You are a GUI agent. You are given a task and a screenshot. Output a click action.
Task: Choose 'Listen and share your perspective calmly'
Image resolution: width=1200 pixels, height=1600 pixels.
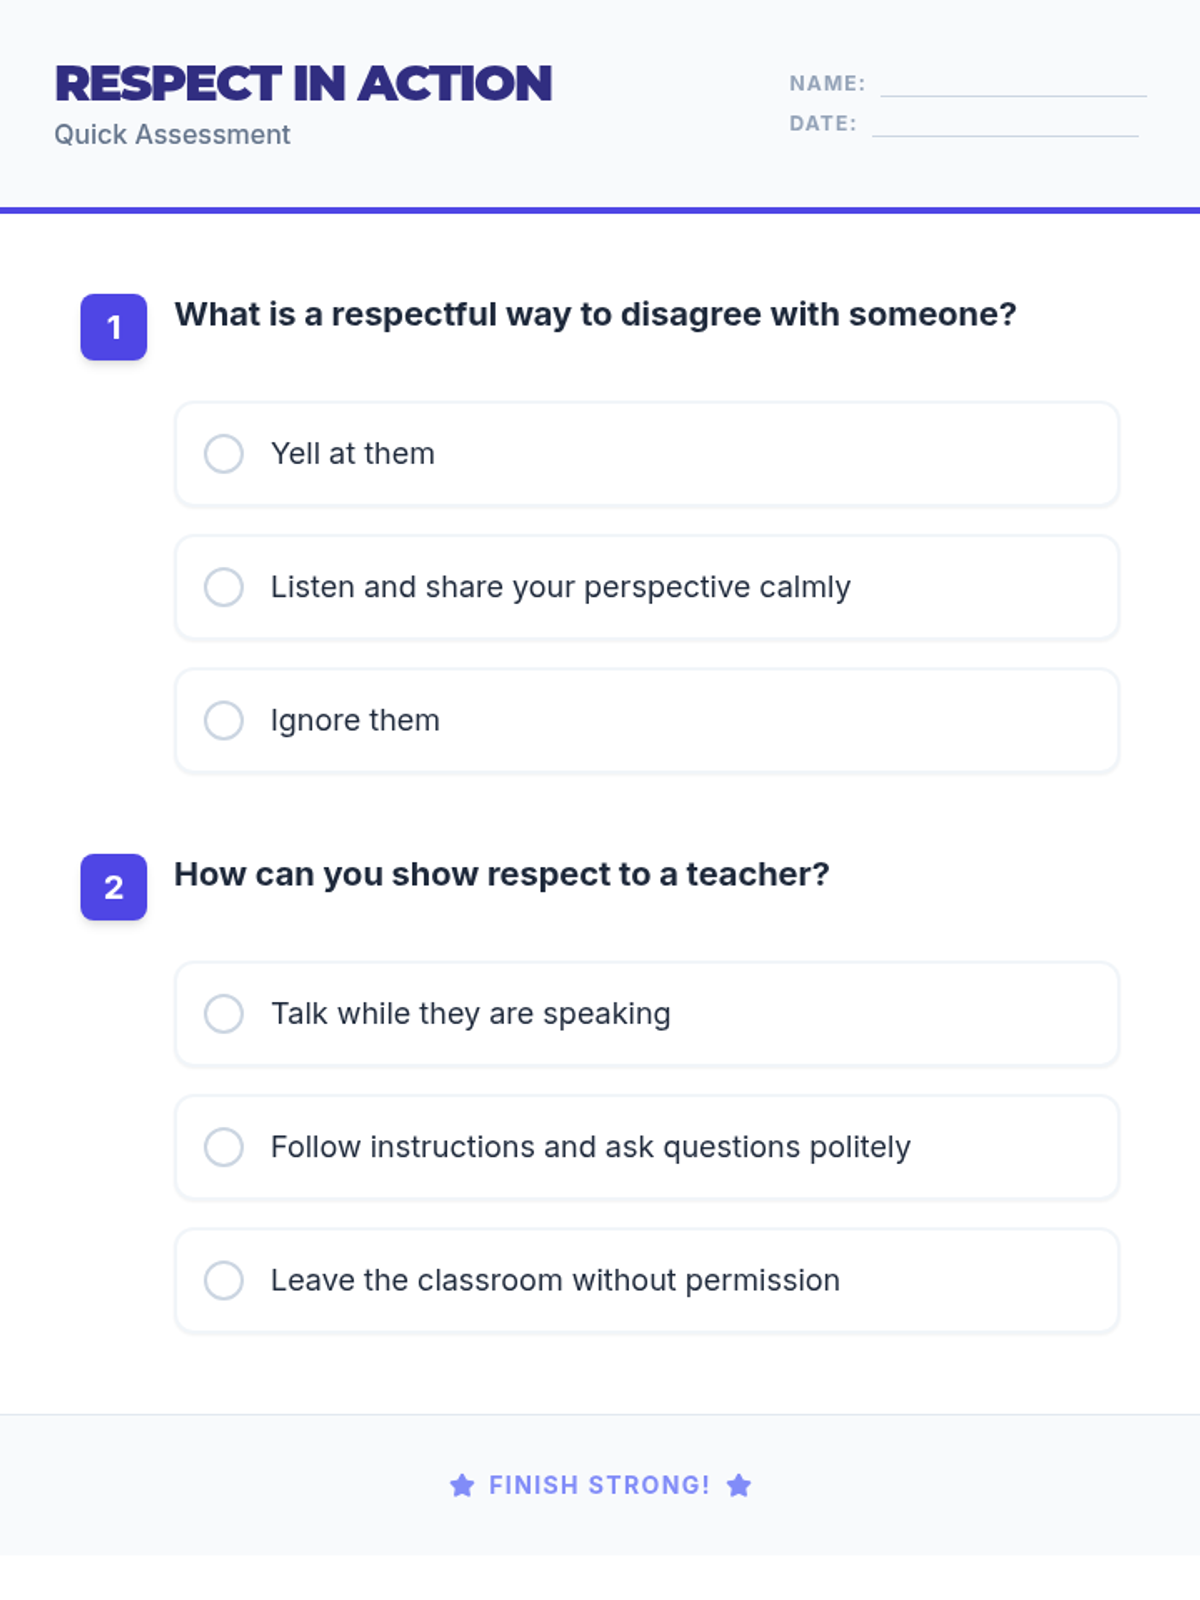(224, 587)
